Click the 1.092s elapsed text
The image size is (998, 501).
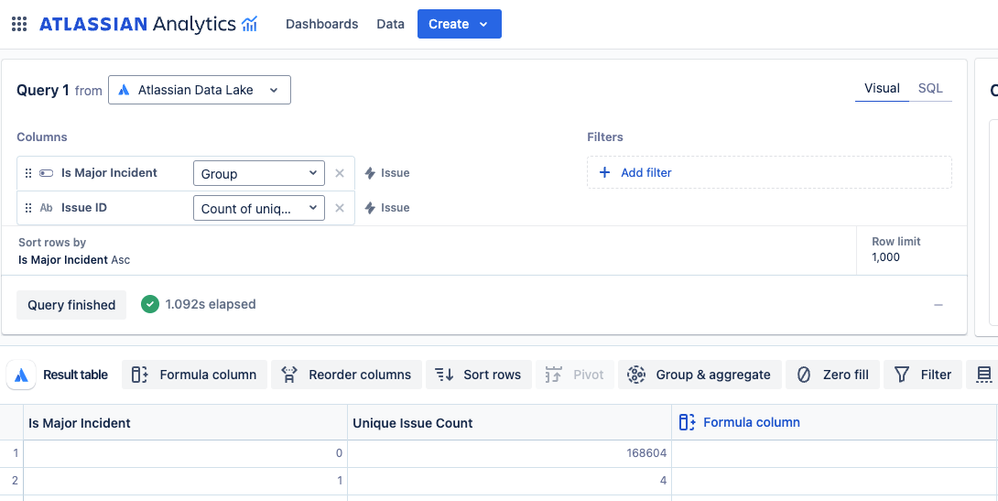[x=211, y=304]
